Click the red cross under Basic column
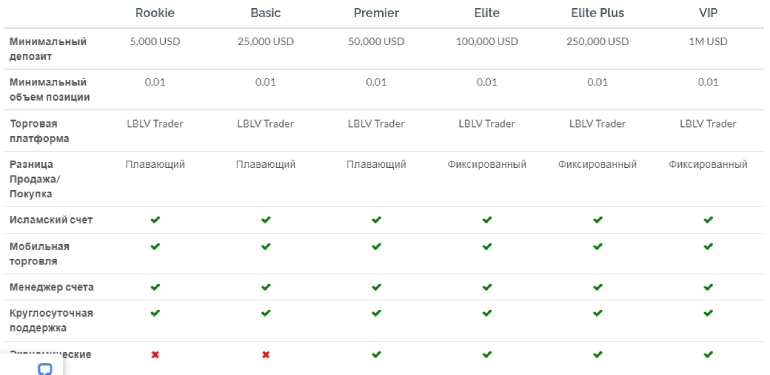Viewport: 770px width, 375px height. [266, 354]
